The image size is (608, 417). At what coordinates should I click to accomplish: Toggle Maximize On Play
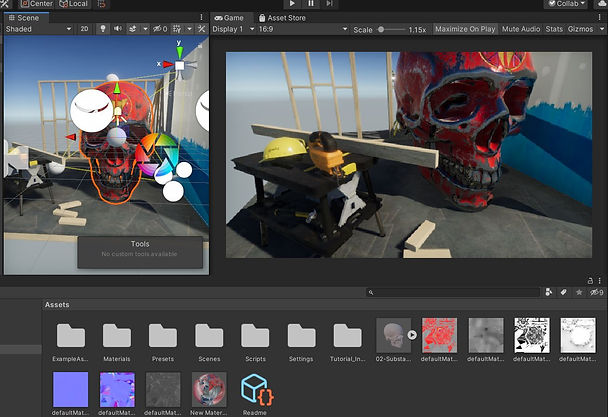[x=465, y=29]
